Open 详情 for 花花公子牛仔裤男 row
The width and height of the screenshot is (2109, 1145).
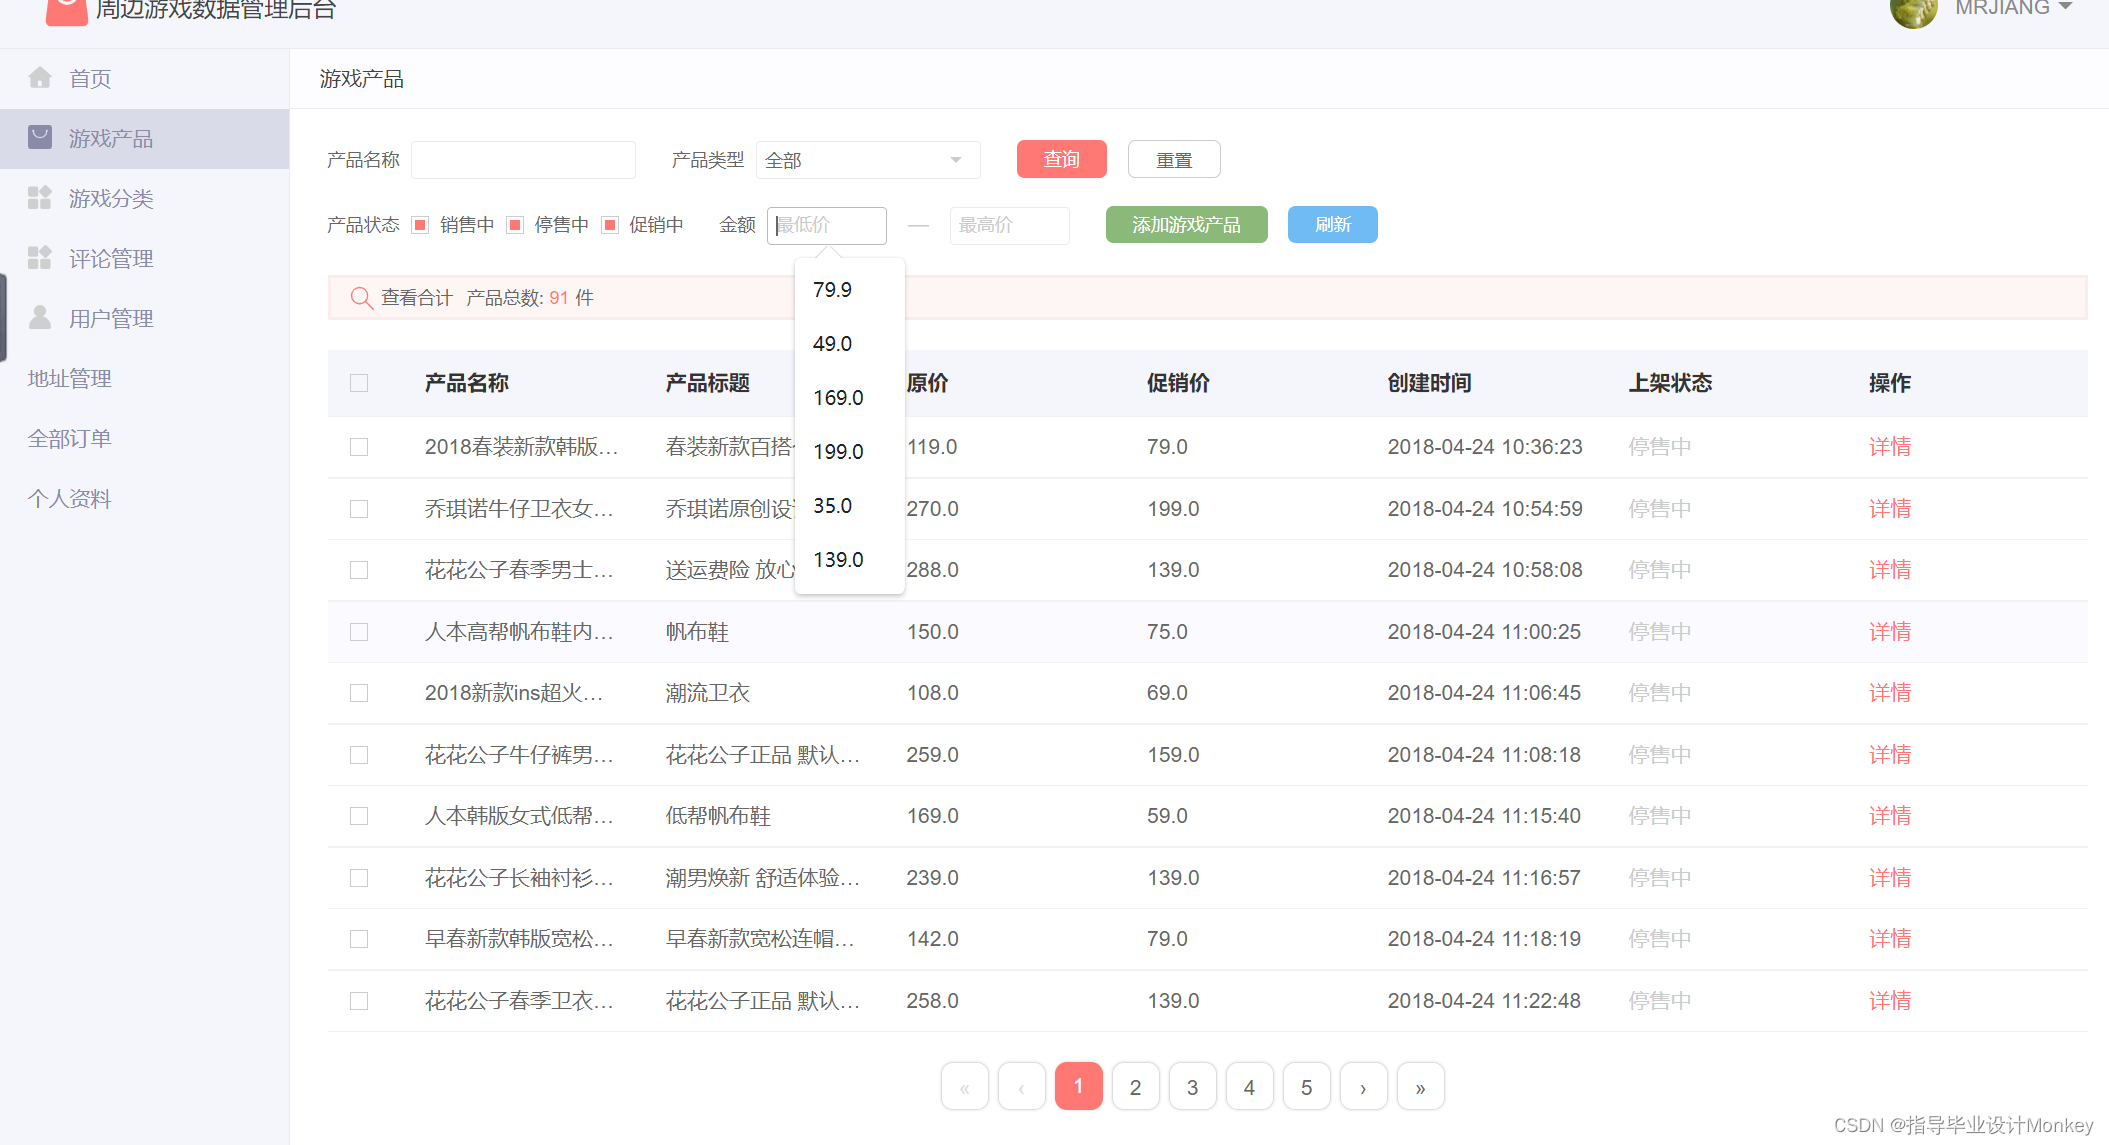[x=1889, y=755]
